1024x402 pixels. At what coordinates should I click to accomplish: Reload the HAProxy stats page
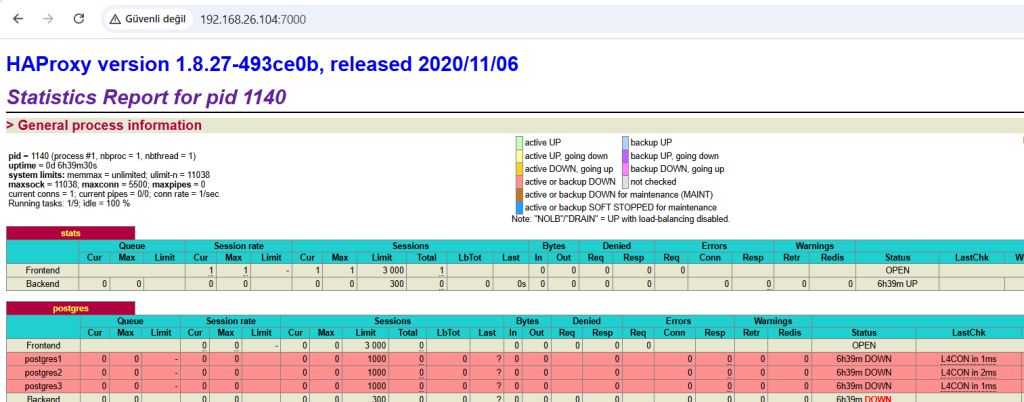click(x=78, y=19)
